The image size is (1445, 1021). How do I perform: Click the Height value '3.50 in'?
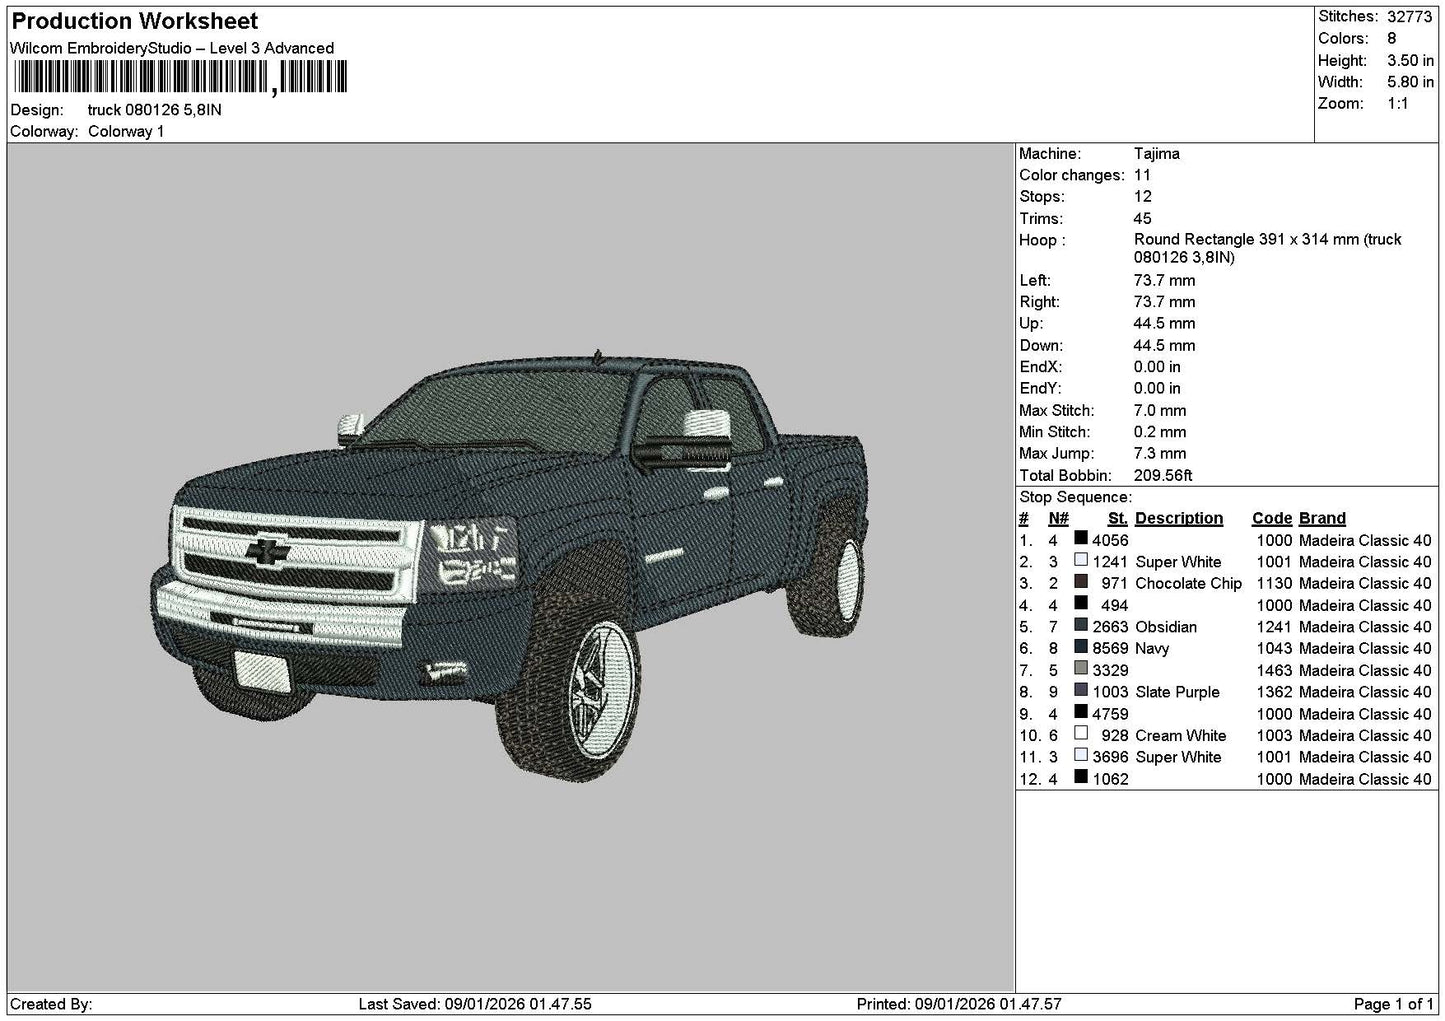tap(1410, 60)
